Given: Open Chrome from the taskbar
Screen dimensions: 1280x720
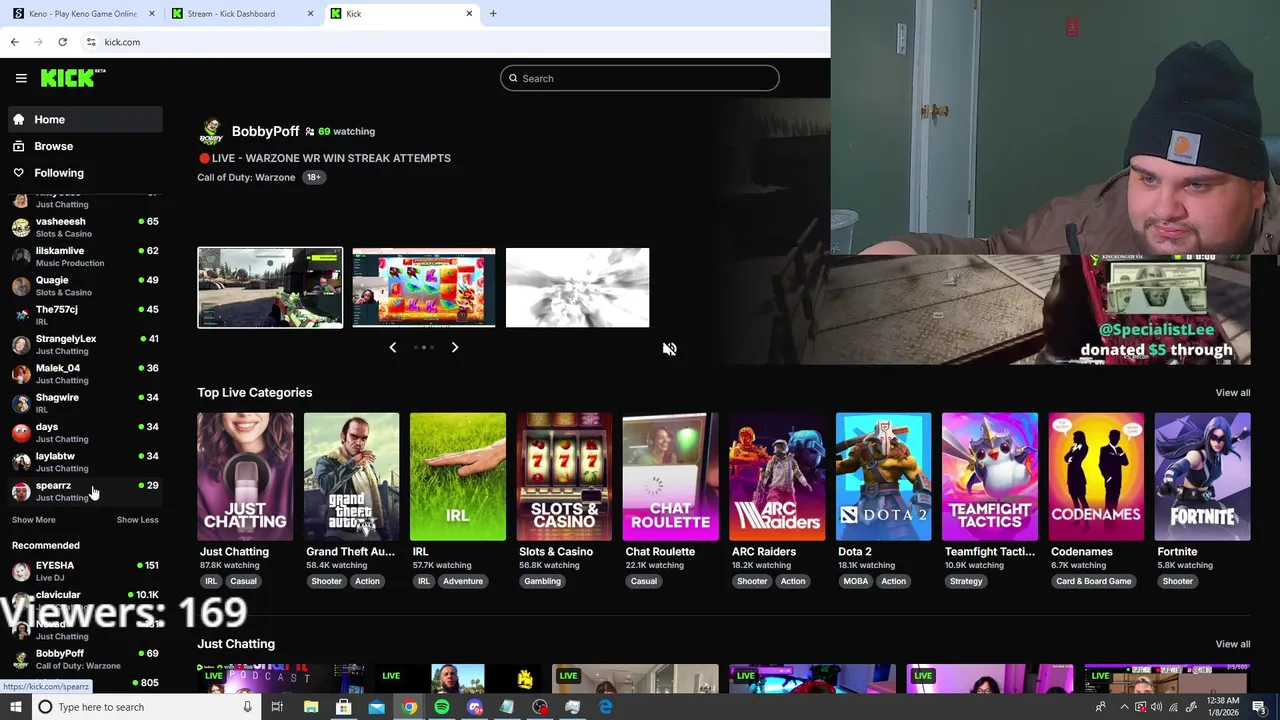Looking at the screenshot, I should point(409,707).
